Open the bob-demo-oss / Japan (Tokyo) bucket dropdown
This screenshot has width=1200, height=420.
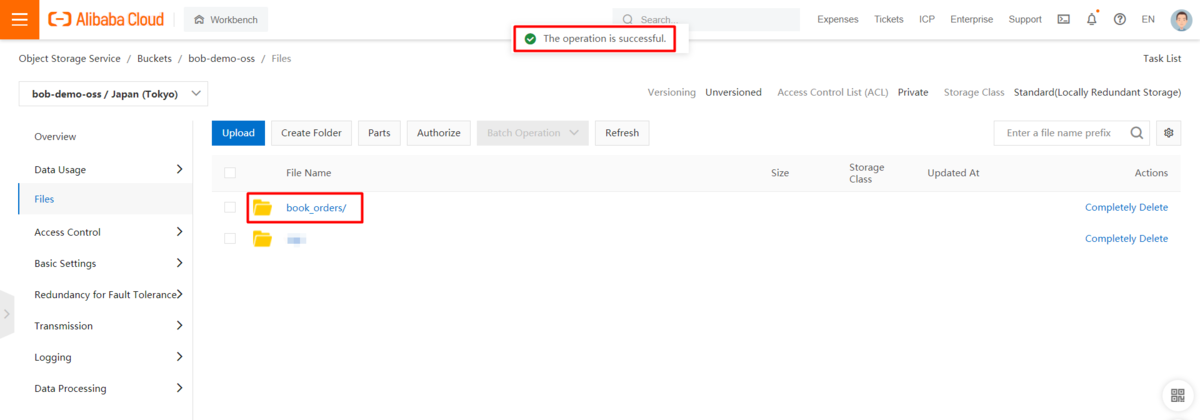[113, 94]
